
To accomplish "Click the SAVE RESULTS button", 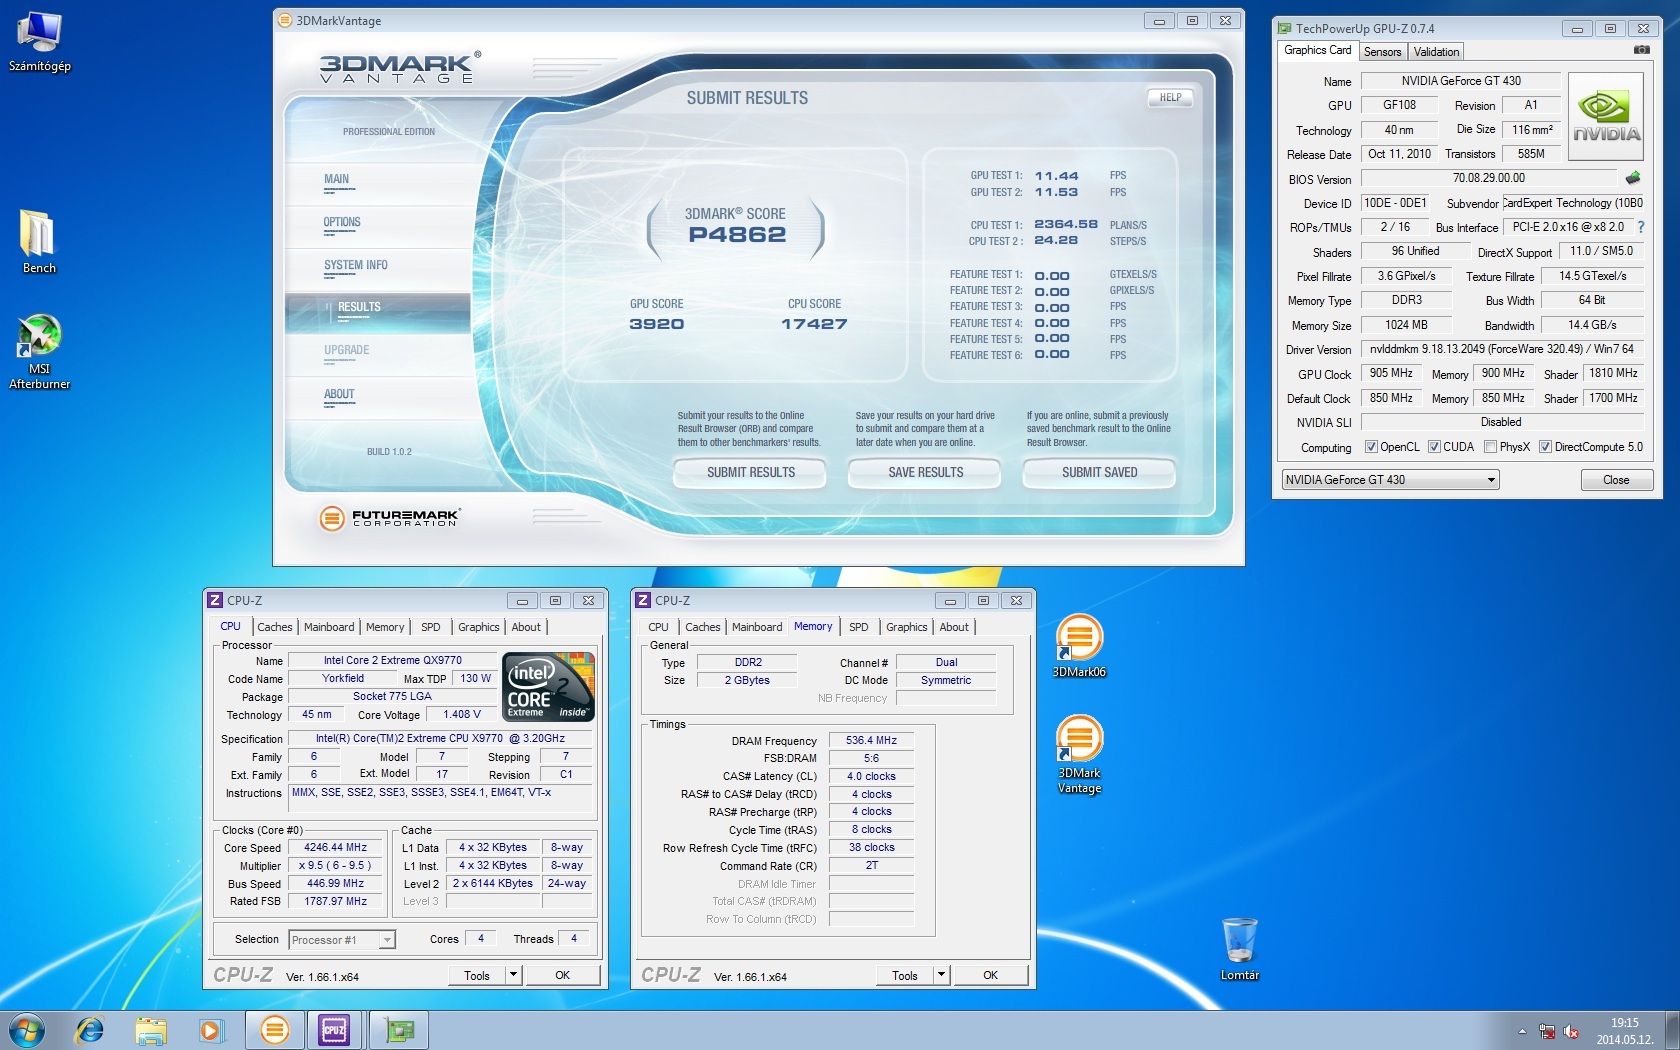I will 925,473.
